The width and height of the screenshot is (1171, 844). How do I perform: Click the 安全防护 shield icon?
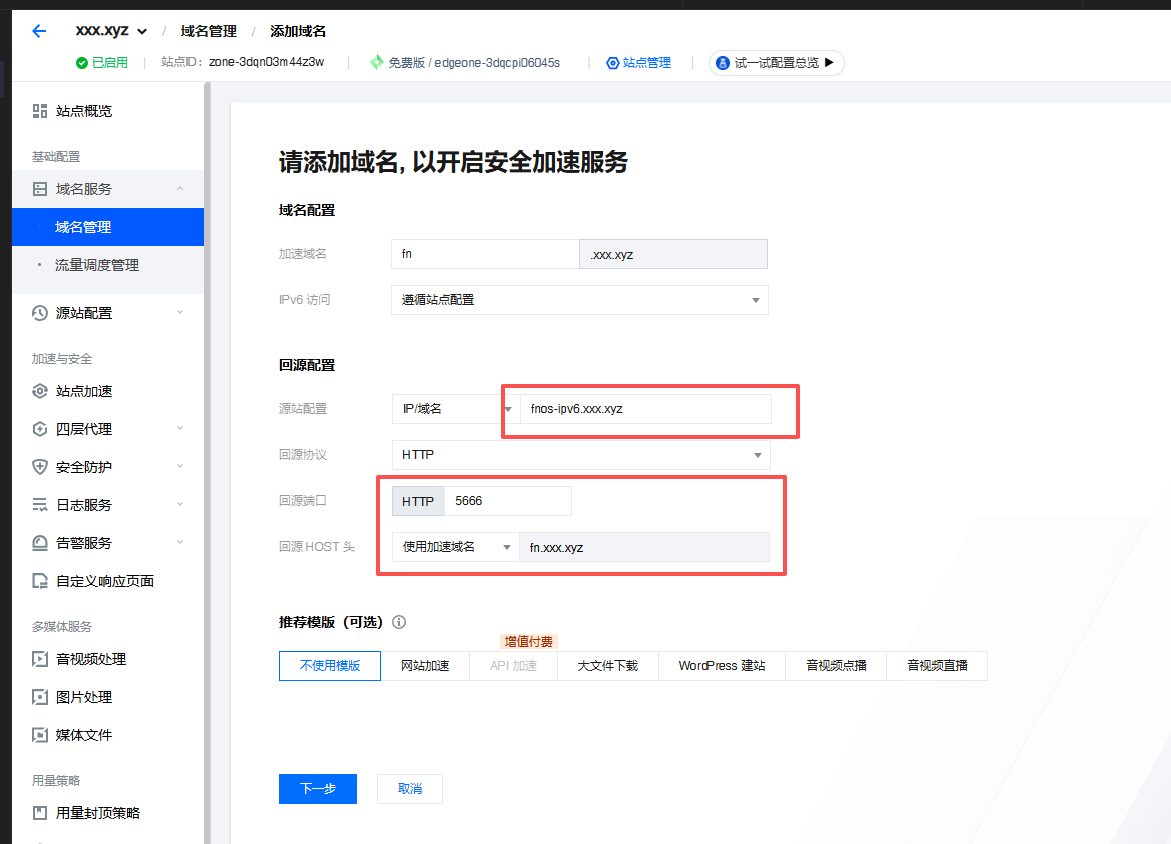40,468
